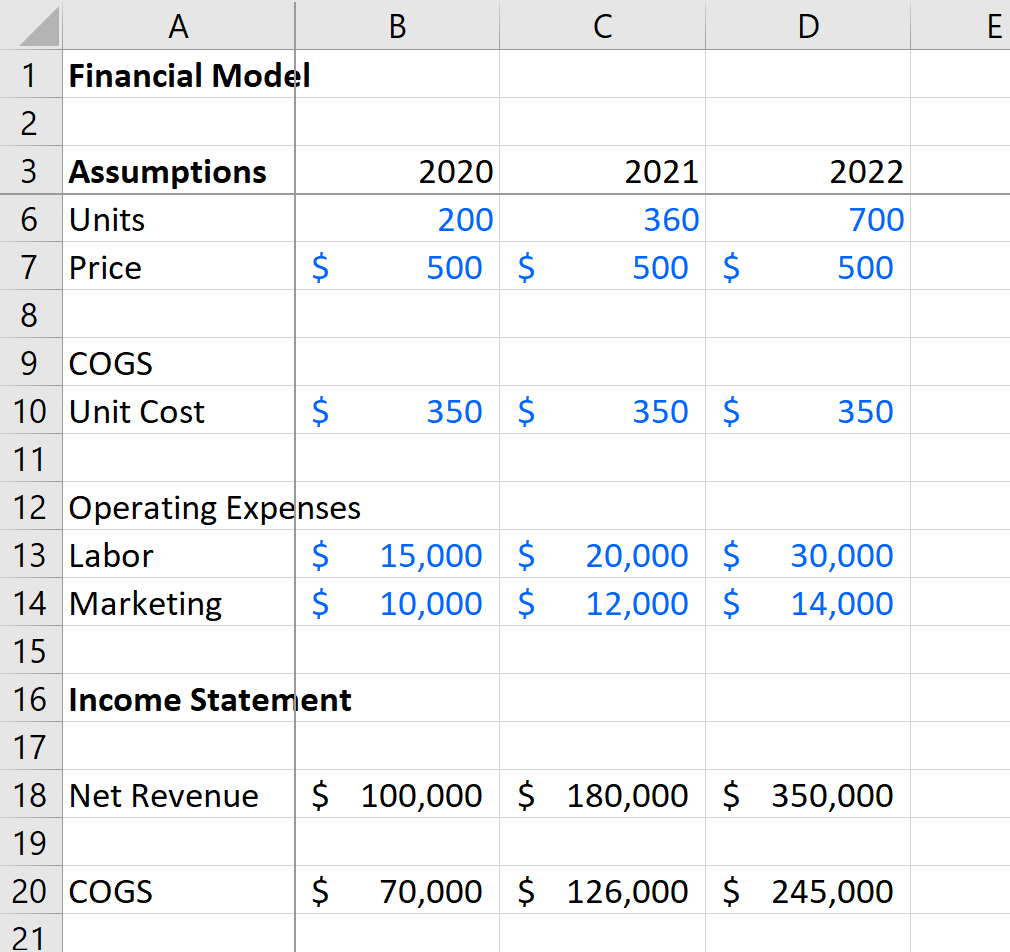Select row 1 header

(x=30, y=75)
